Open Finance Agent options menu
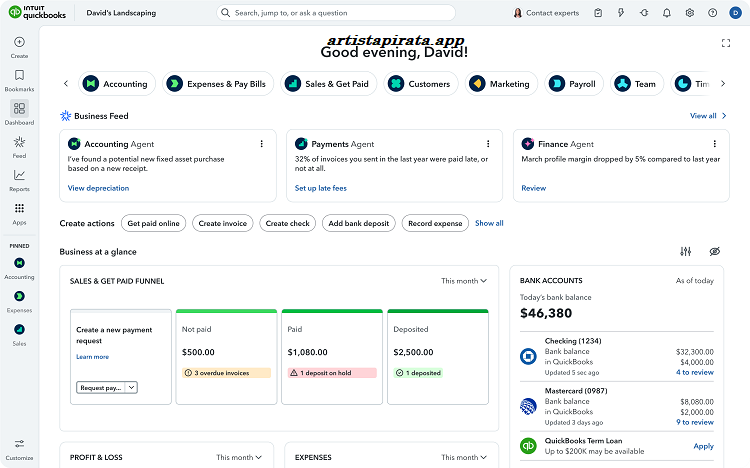This screenshot has width=750, height=468. click(715, 144)
